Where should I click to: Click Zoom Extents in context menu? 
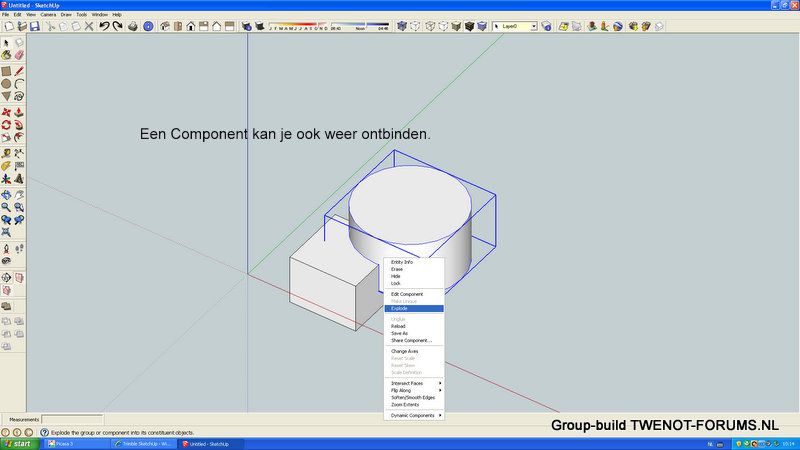[x=414, y=405]
